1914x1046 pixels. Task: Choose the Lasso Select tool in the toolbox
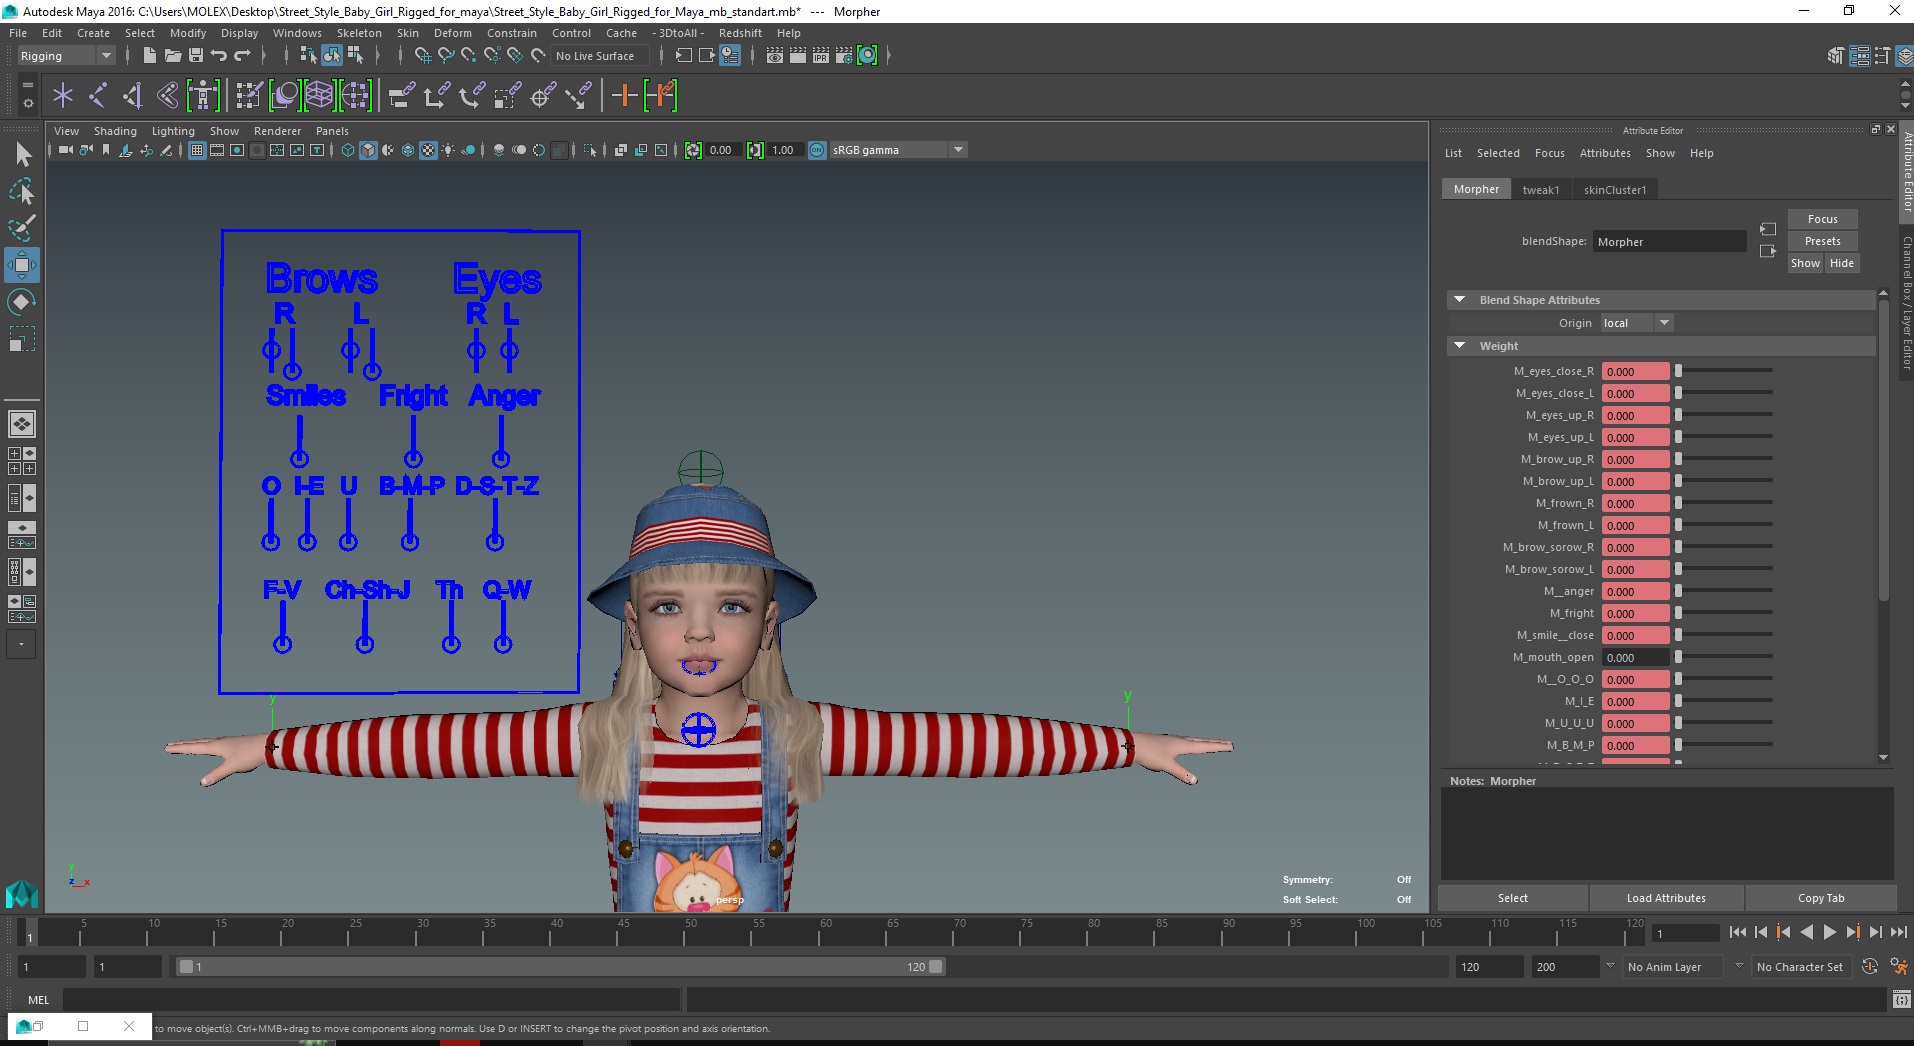tap(22, 191)
